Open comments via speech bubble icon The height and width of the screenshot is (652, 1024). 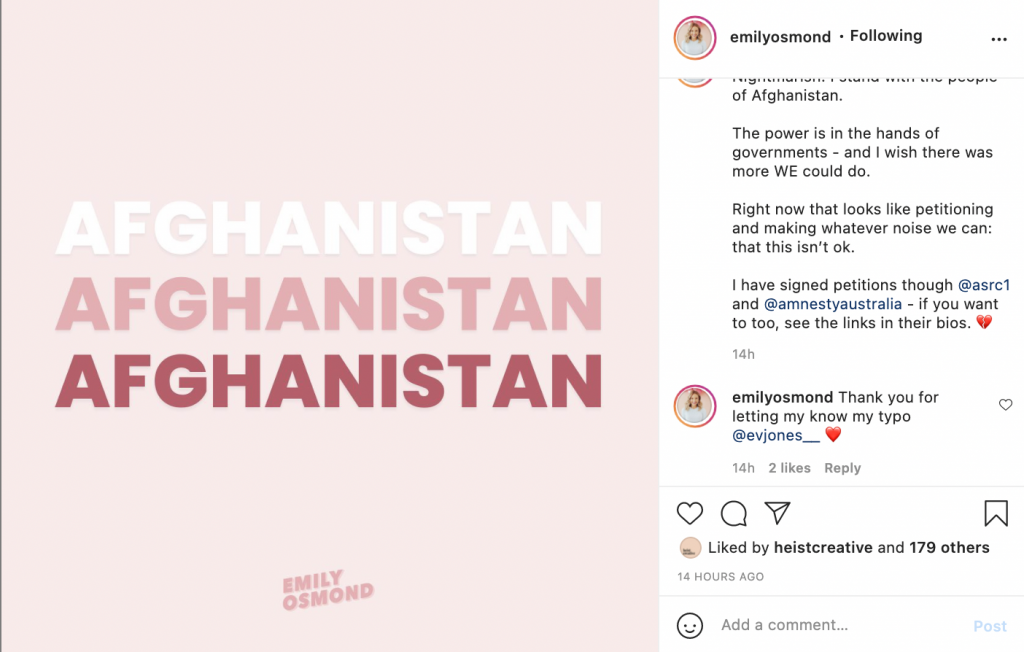[x=734, y=514]
